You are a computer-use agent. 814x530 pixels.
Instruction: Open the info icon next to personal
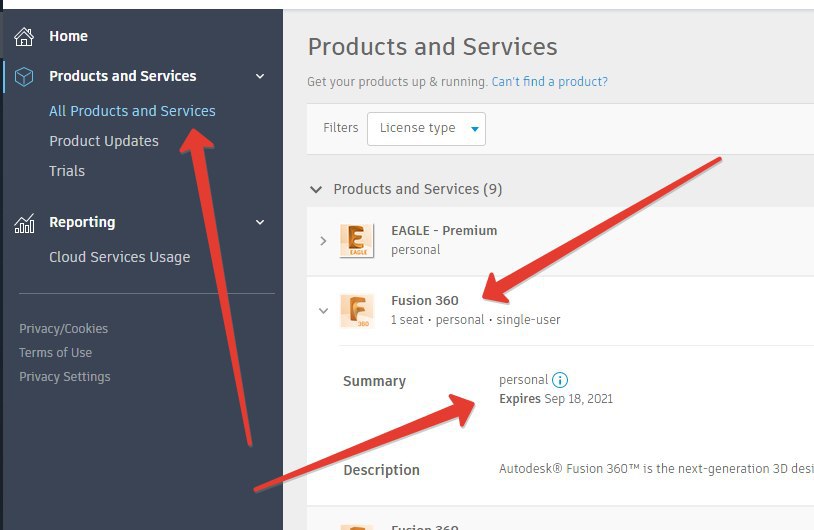pyautogui.click(x=560, y=380)
